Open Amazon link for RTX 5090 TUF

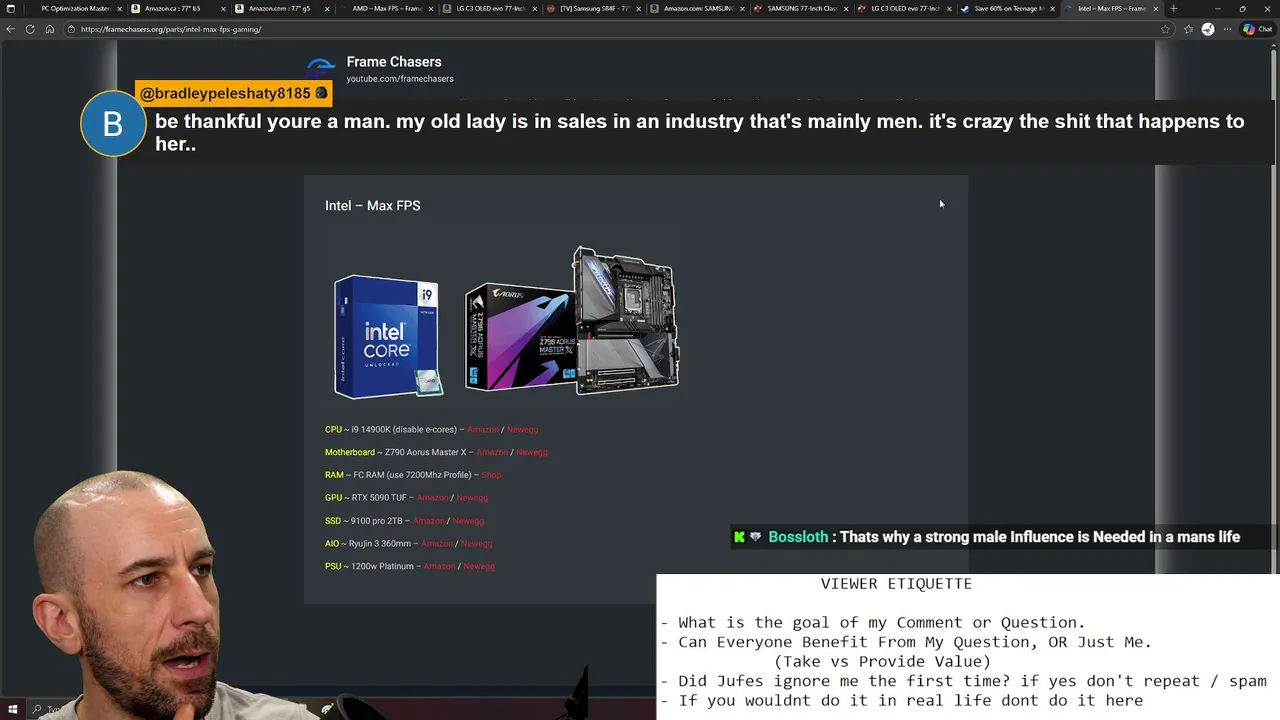coord(433,498)
